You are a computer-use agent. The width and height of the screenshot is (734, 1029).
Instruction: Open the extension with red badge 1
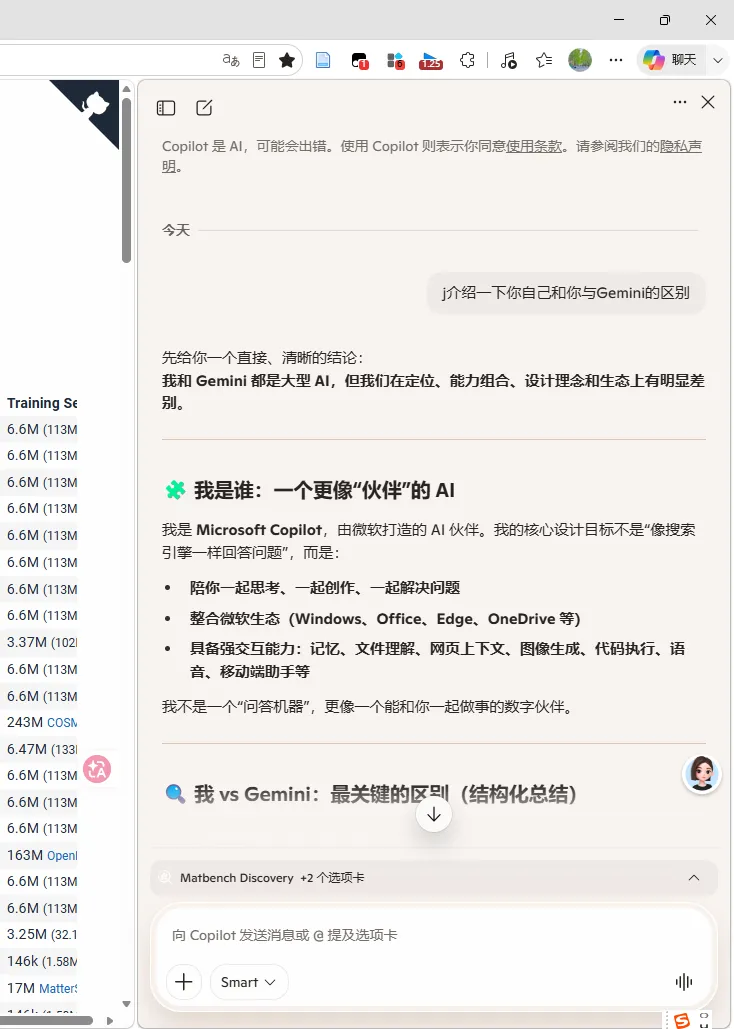359,60
